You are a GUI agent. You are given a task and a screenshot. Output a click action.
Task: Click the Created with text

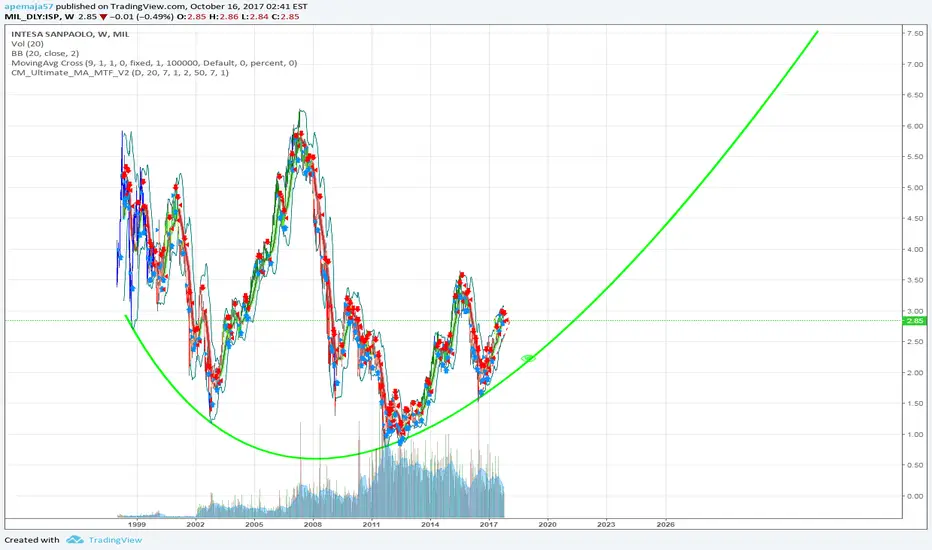[32, 540]
